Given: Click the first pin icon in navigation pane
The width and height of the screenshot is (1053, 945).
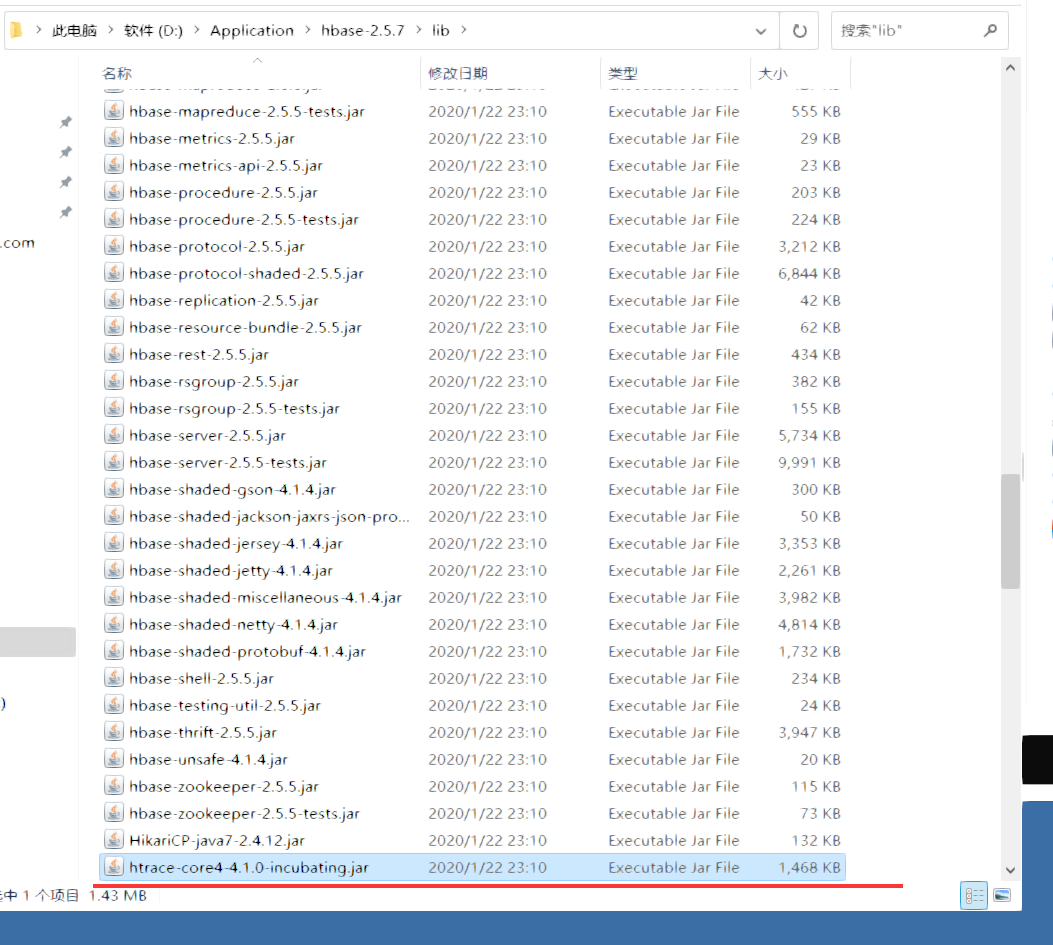Looking at the screenshot, I should pyautogui.click(x=65, y=122).
